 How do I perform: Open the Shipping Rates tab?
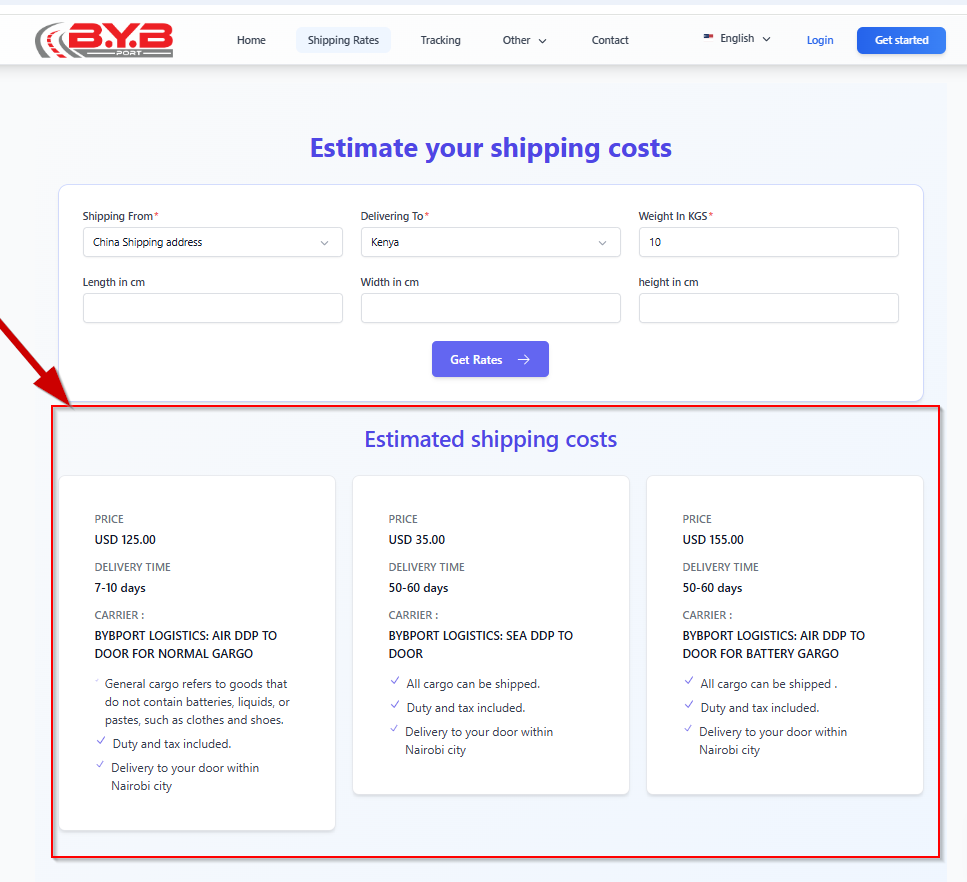tap(344, 40)
